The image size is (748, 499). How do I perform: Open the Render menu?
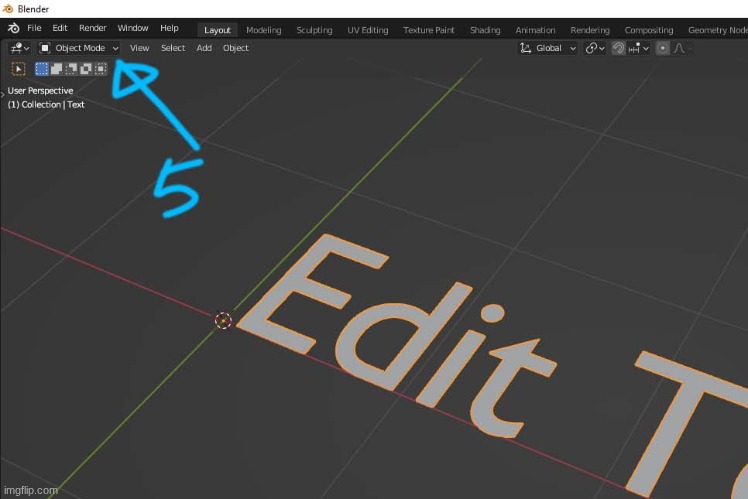point(92,28)
